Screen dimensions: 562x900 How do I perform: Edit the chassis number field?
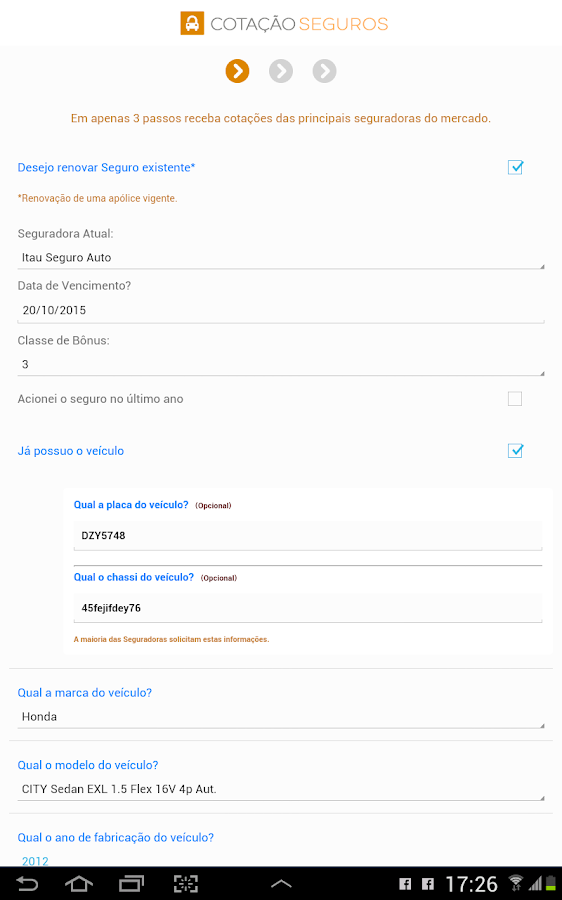(308, 608)
